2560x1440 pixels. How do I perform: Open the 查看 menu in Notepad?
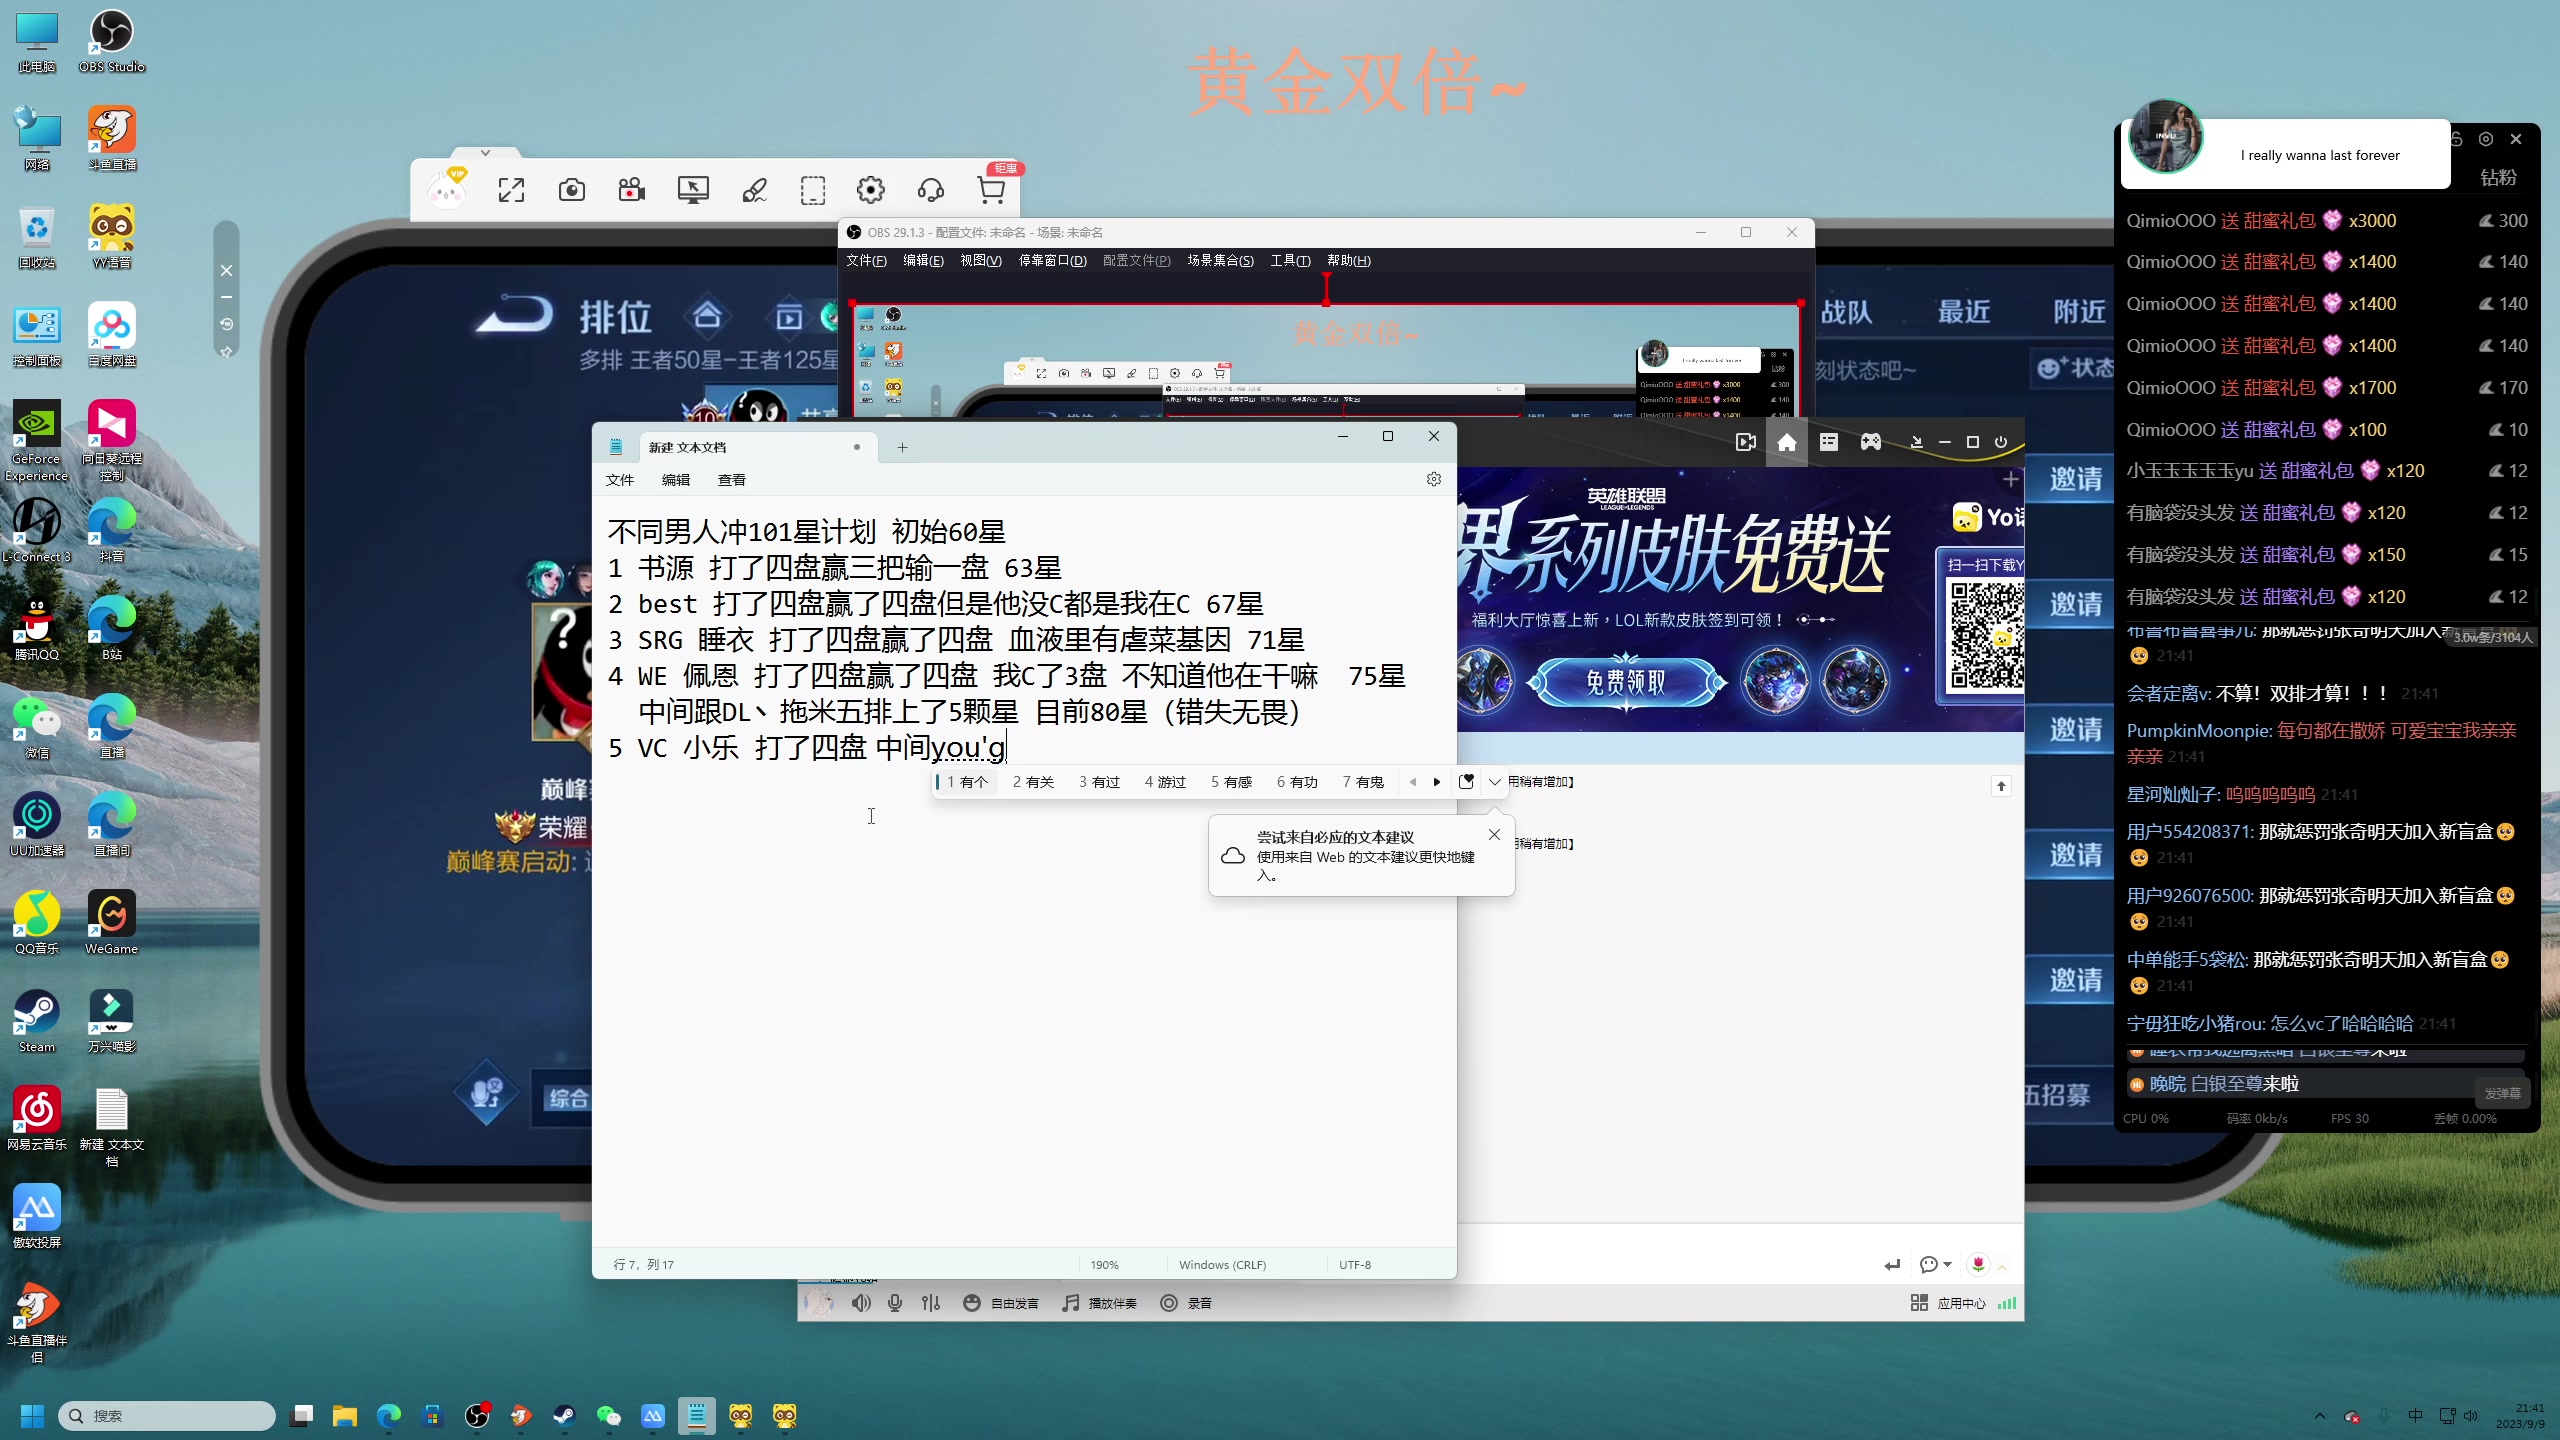pyautogui.click(x=732, y=480)
